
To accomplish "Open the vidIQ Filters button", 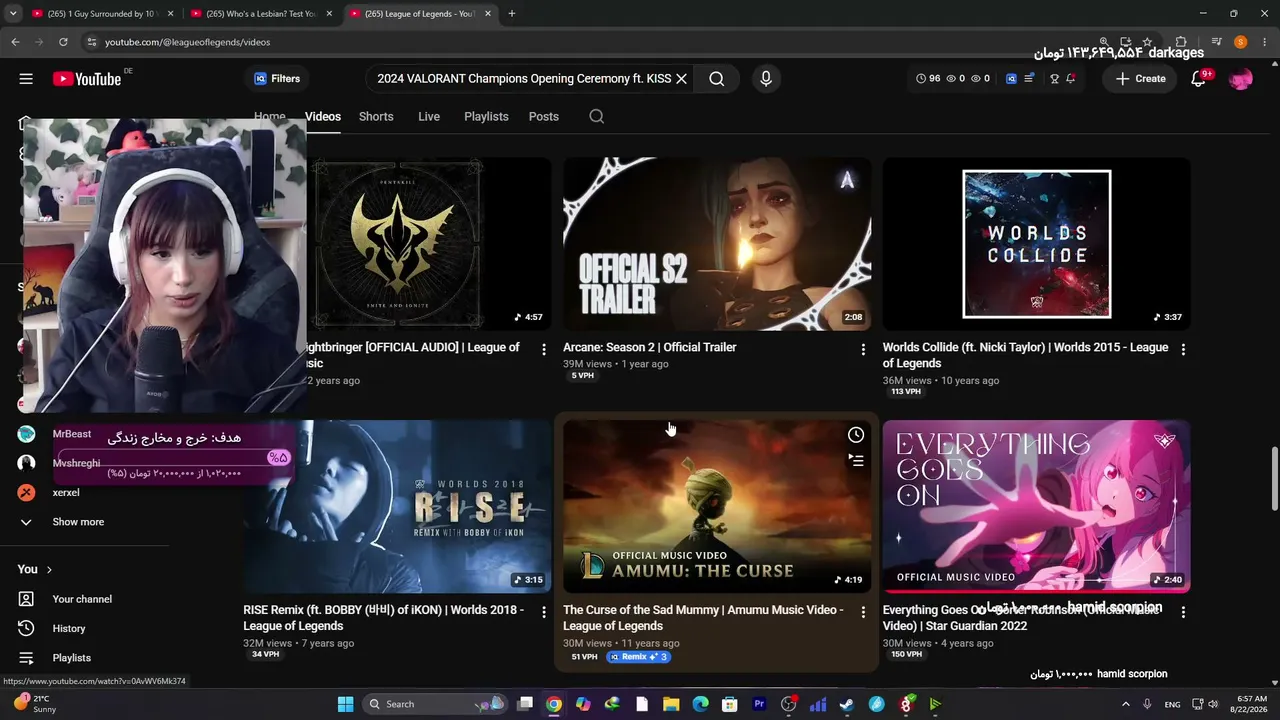I will coord(277,79).
